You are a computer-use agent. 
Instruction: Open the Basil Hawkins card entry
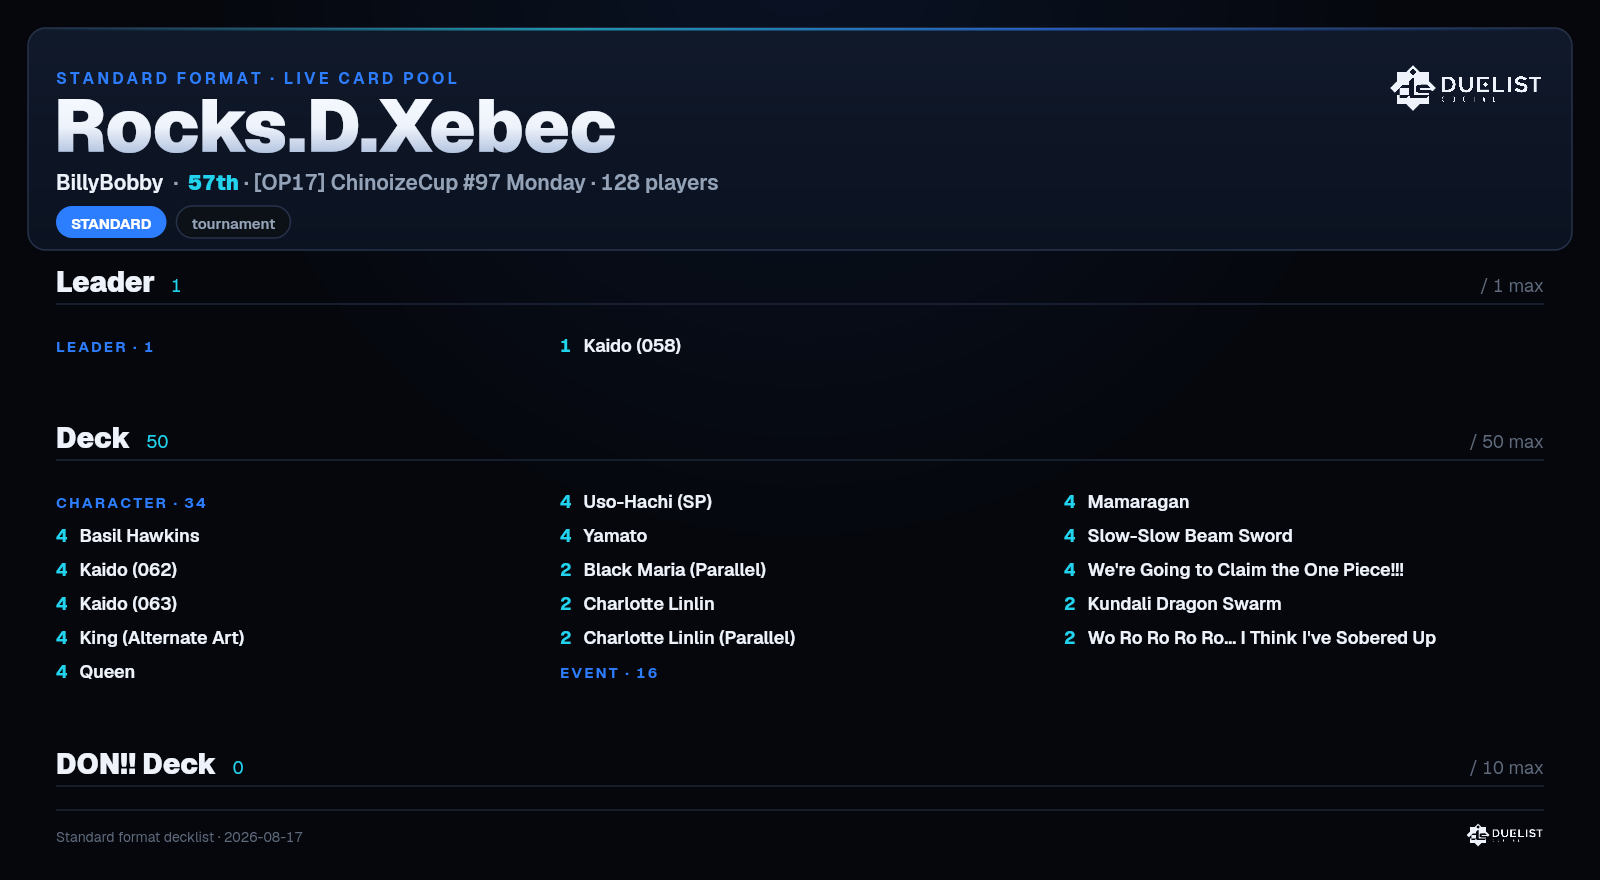(128, 536)
